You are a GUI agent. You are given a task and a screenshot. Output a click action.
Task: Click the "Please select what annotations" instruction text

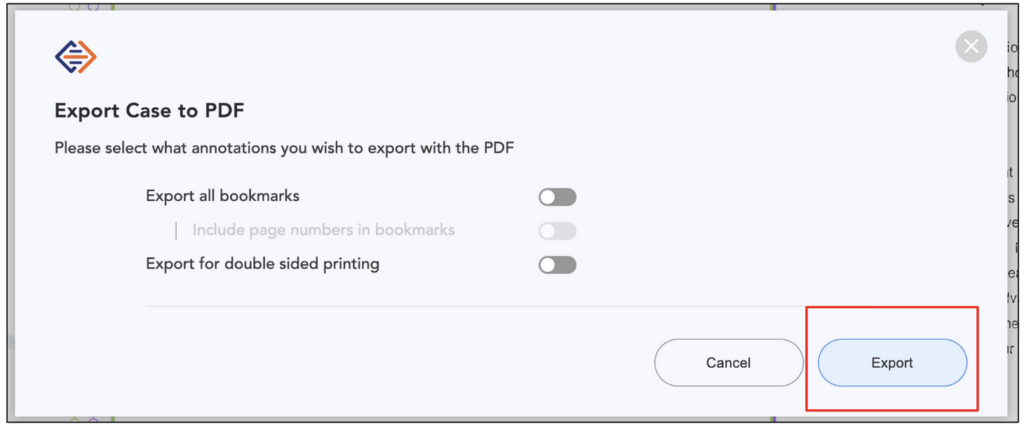coord(290,148)
